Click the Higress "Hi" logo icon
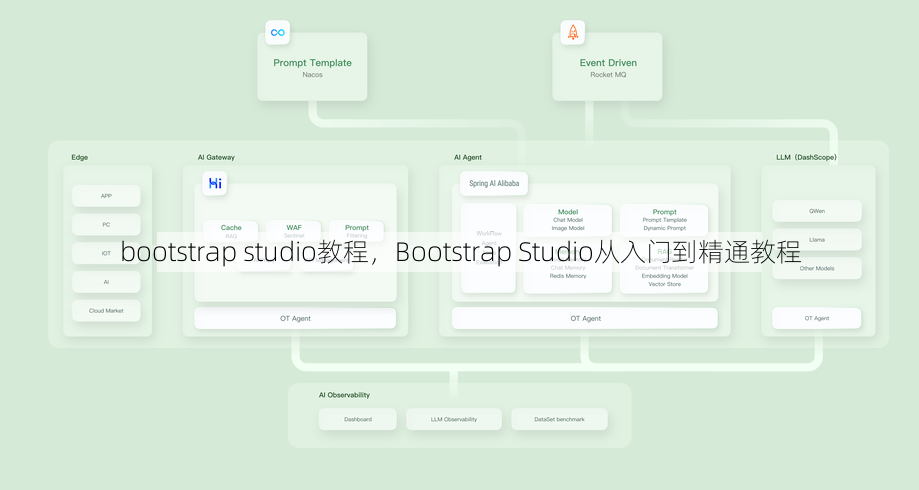This screenshot has width=919, height=490. (215, 183)
